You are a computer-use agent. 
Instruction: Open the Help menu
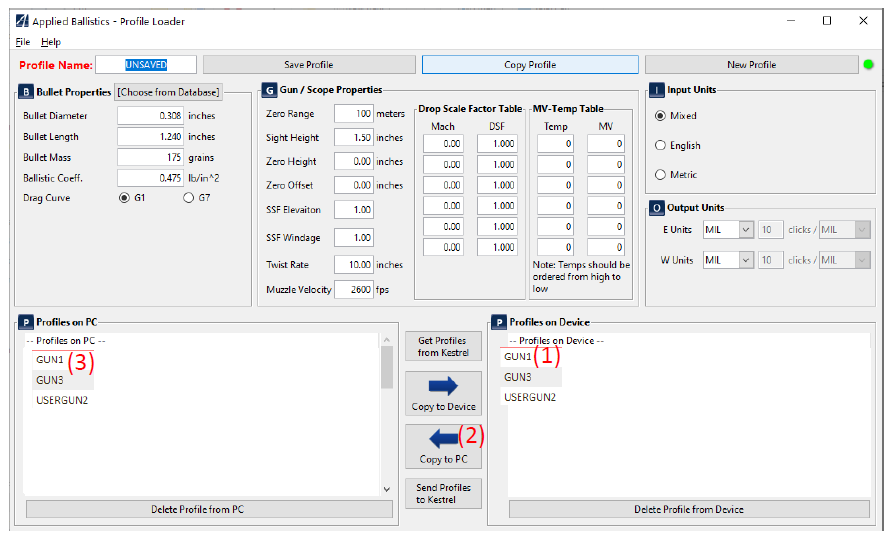[x=51, y=42]
